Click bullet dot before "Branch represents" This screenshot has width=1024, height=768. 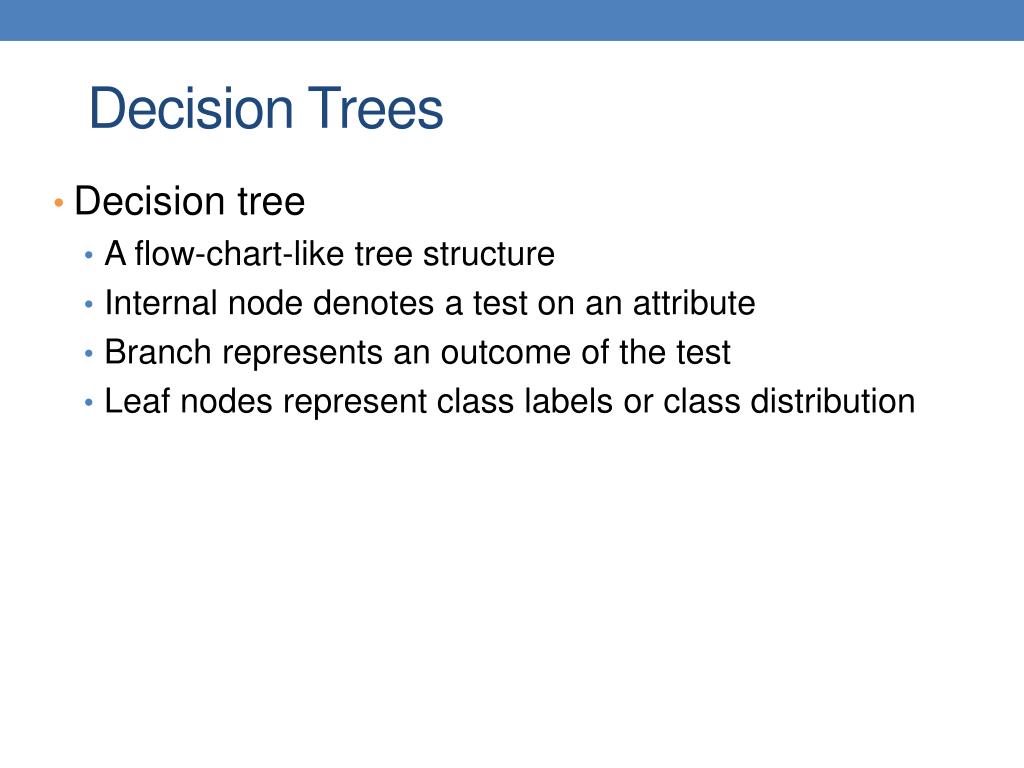(89, 354)
